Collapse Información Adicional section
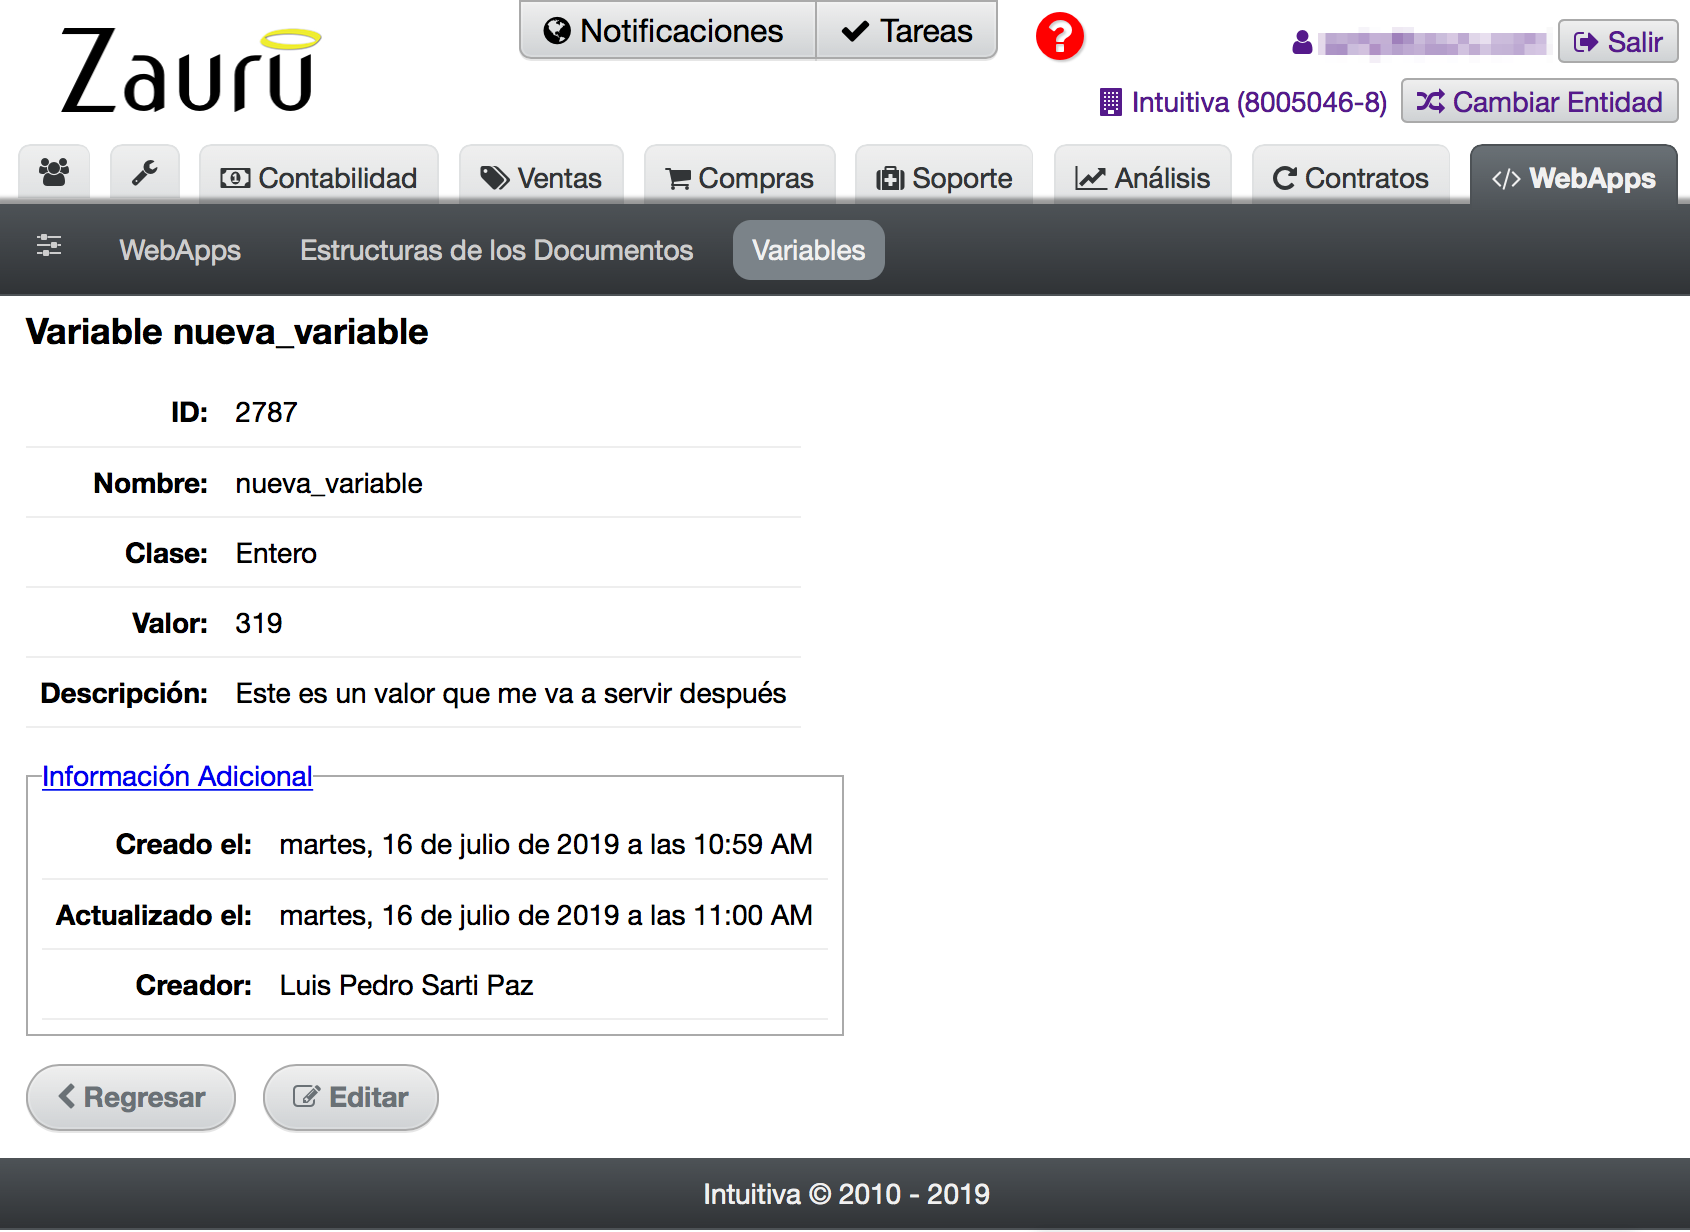Viewport: 1690px width, 1232px height. point(177,776)
